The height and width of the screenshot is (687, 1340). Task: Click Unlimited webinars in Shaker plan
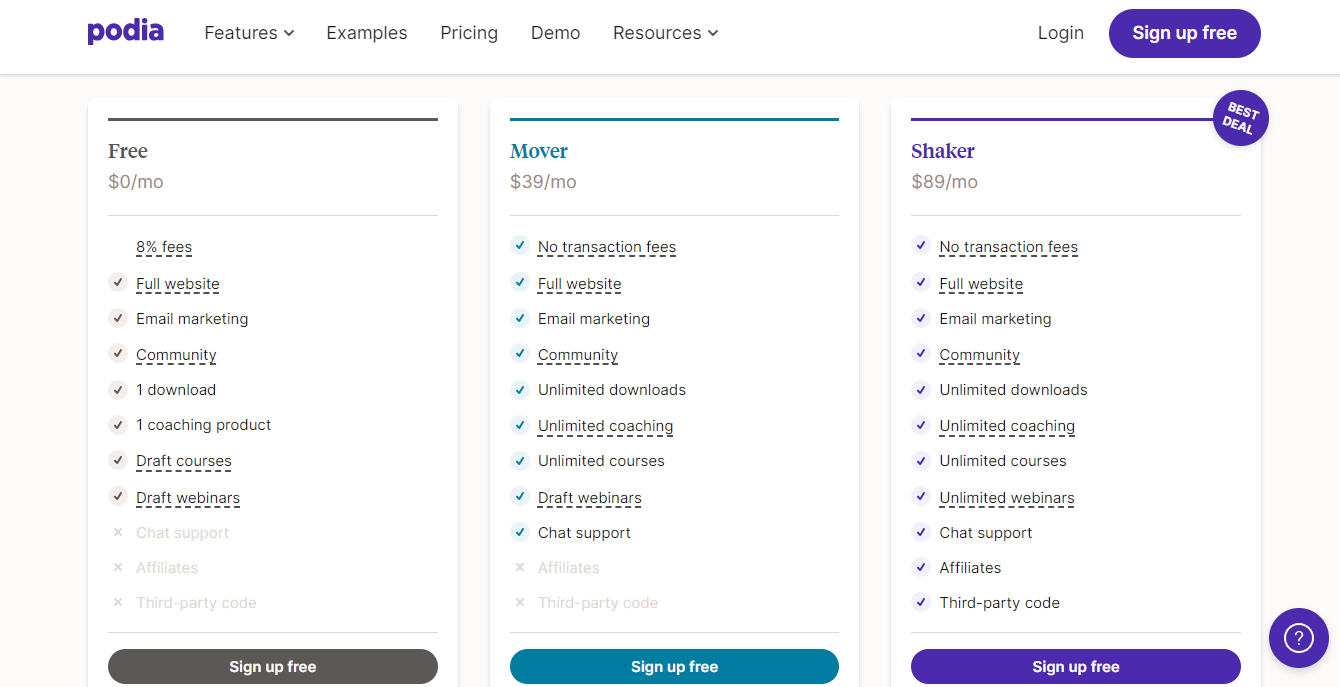(x=1007, y=498)
